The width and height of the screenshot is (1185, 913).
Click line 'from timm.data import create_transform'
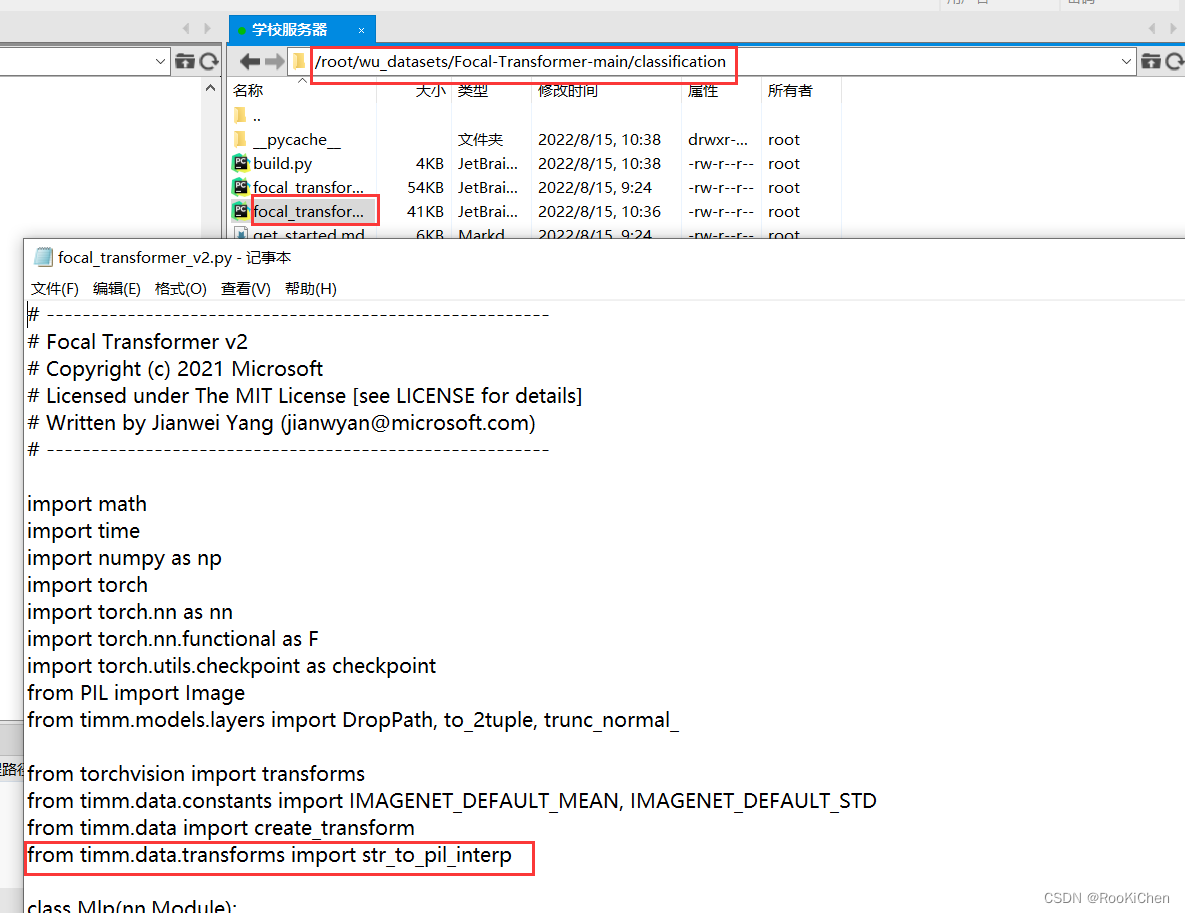(x=221, y=828)
